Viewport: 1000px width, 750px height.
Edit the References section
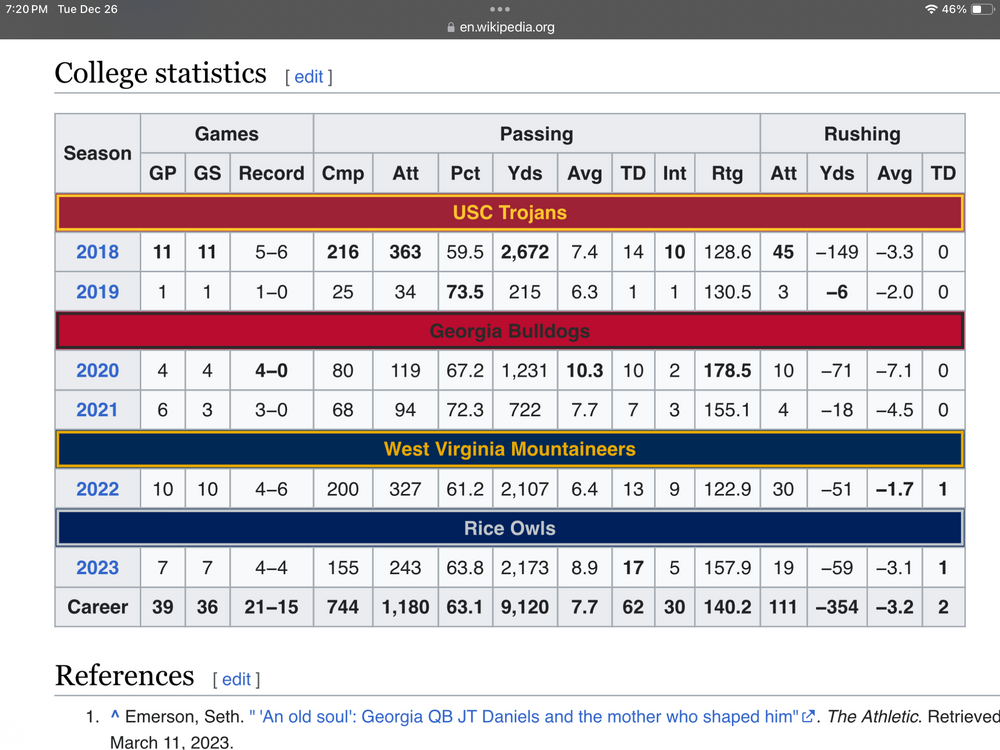[x=236, y=680]
